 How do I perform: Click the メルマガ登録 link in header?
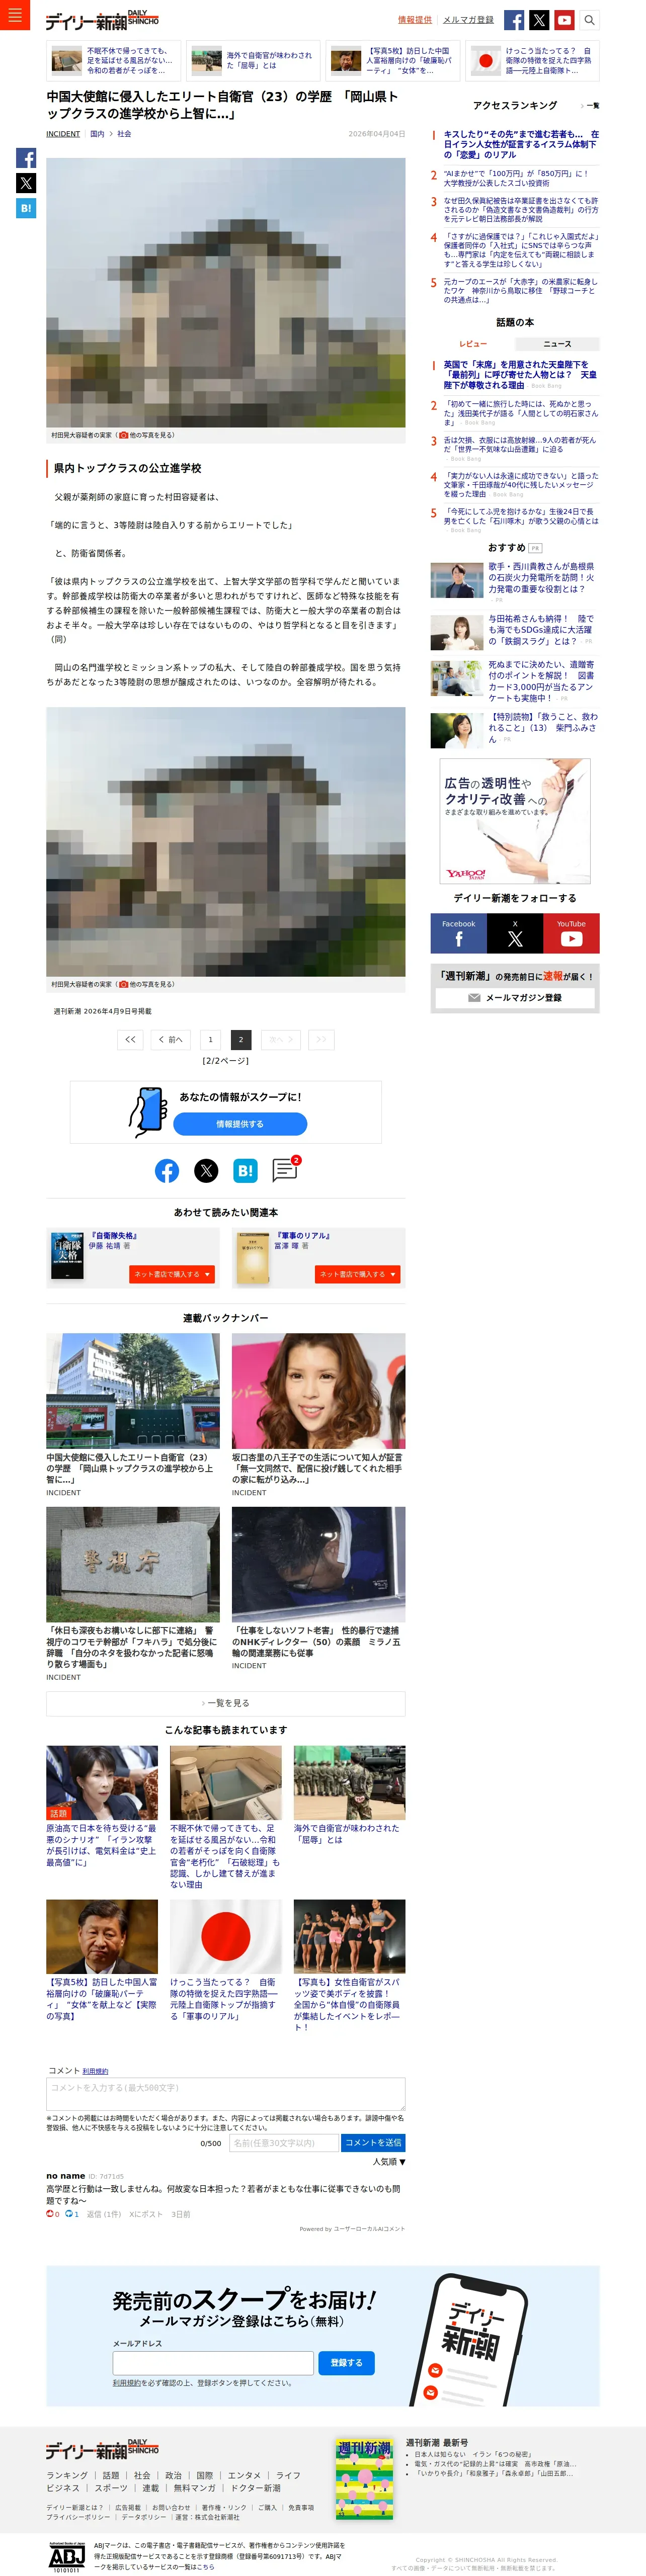tap(468, 20)
